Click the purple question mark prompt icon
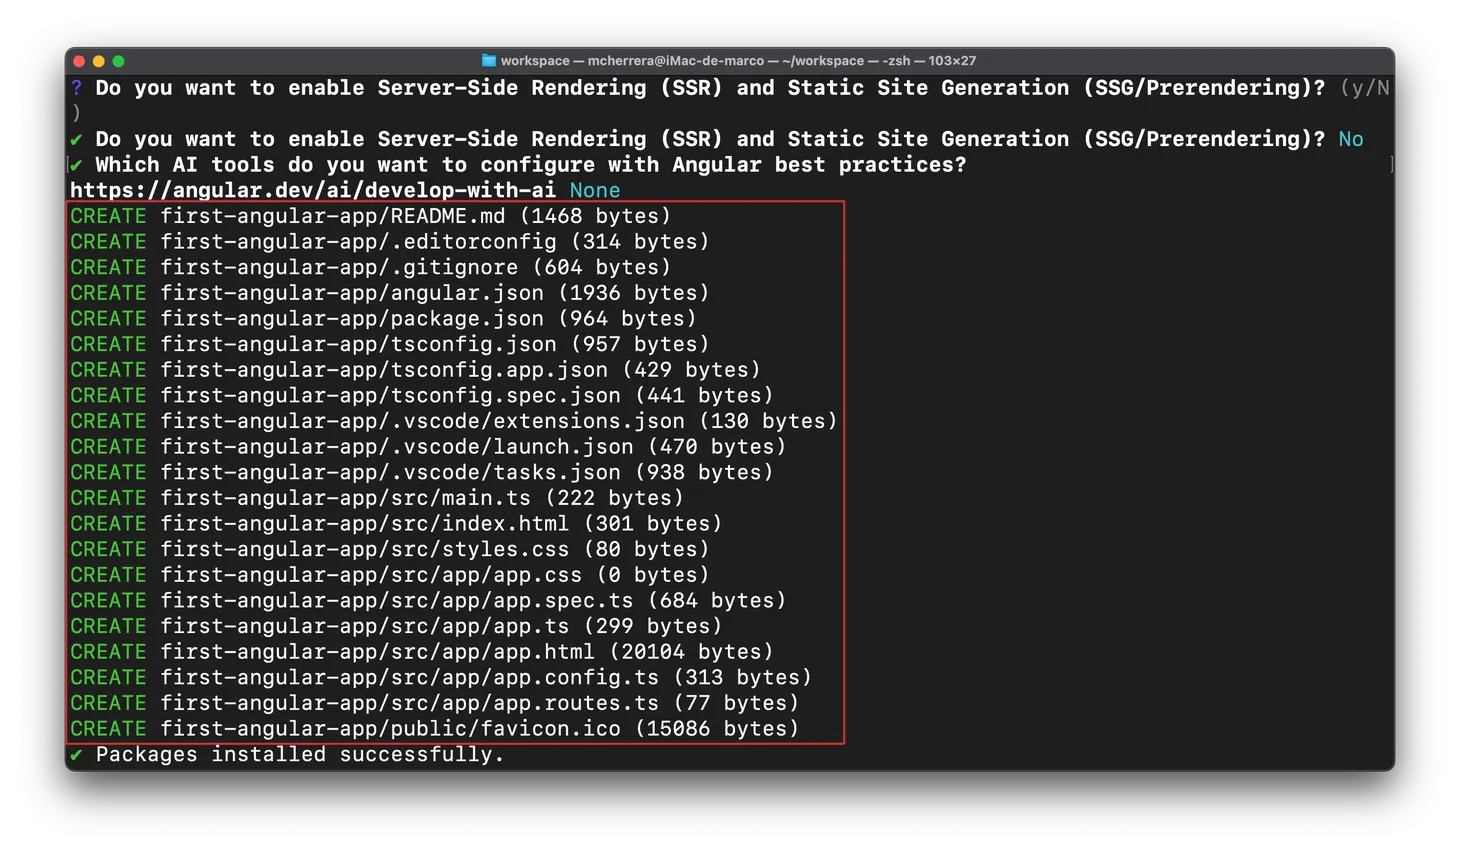Viewport: 1460px width, 854px height. pos(77,88)
